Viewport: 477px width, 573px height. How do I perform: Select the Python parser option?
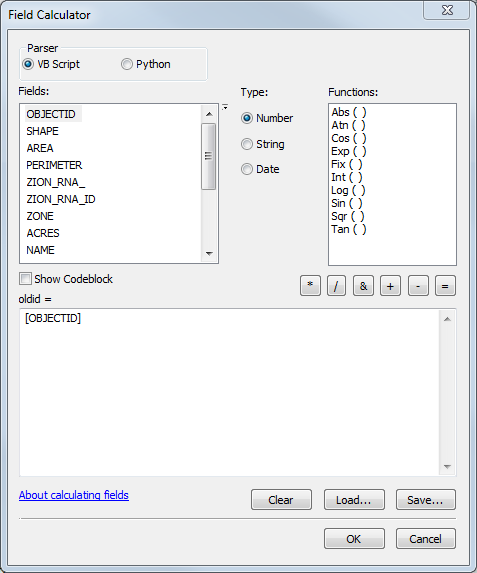pyautogui.click(x=146, y=64)
